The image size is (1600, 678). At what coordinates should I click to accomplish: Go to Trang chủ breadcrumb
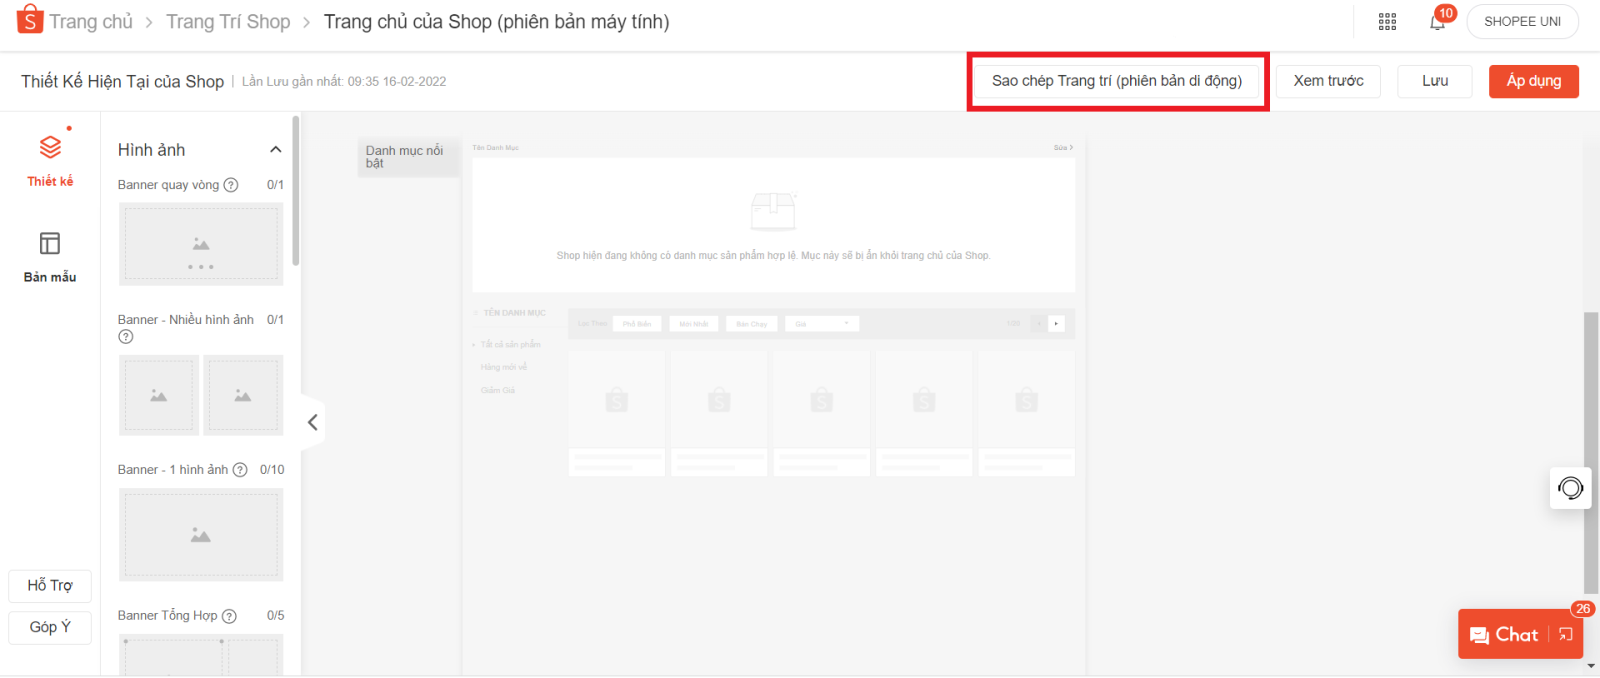[91, 22]
